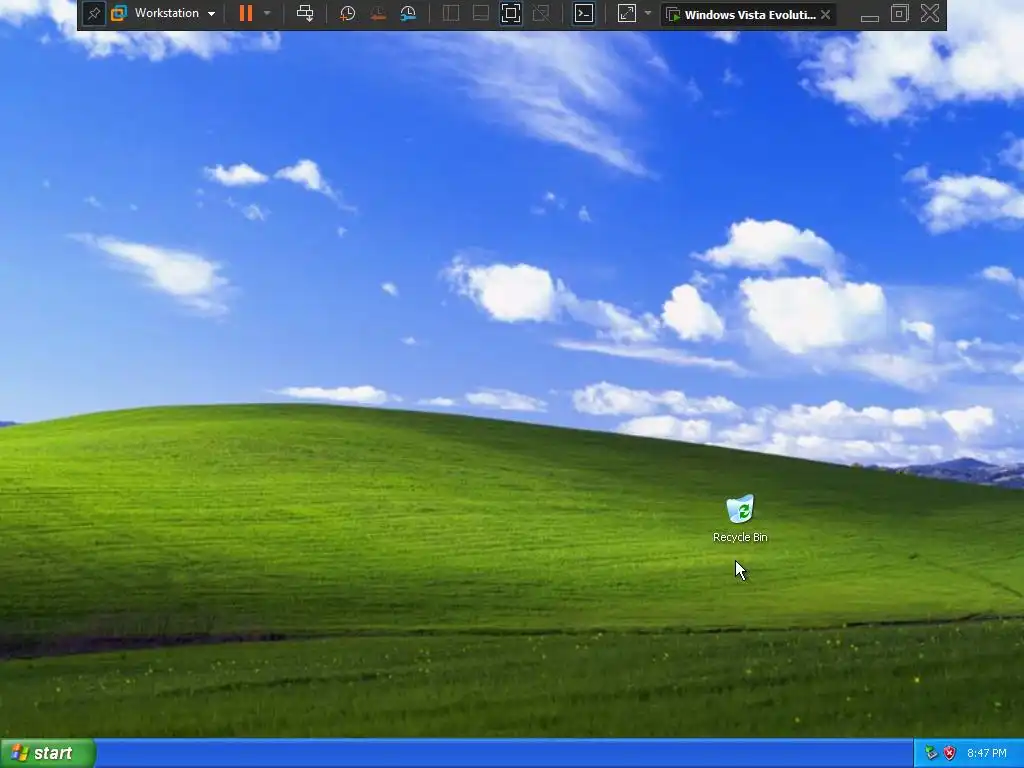The height and width of the screenshot is (768, 1024).
Task: Toggle Unity mode icon
Action: (x=541, y=13)
